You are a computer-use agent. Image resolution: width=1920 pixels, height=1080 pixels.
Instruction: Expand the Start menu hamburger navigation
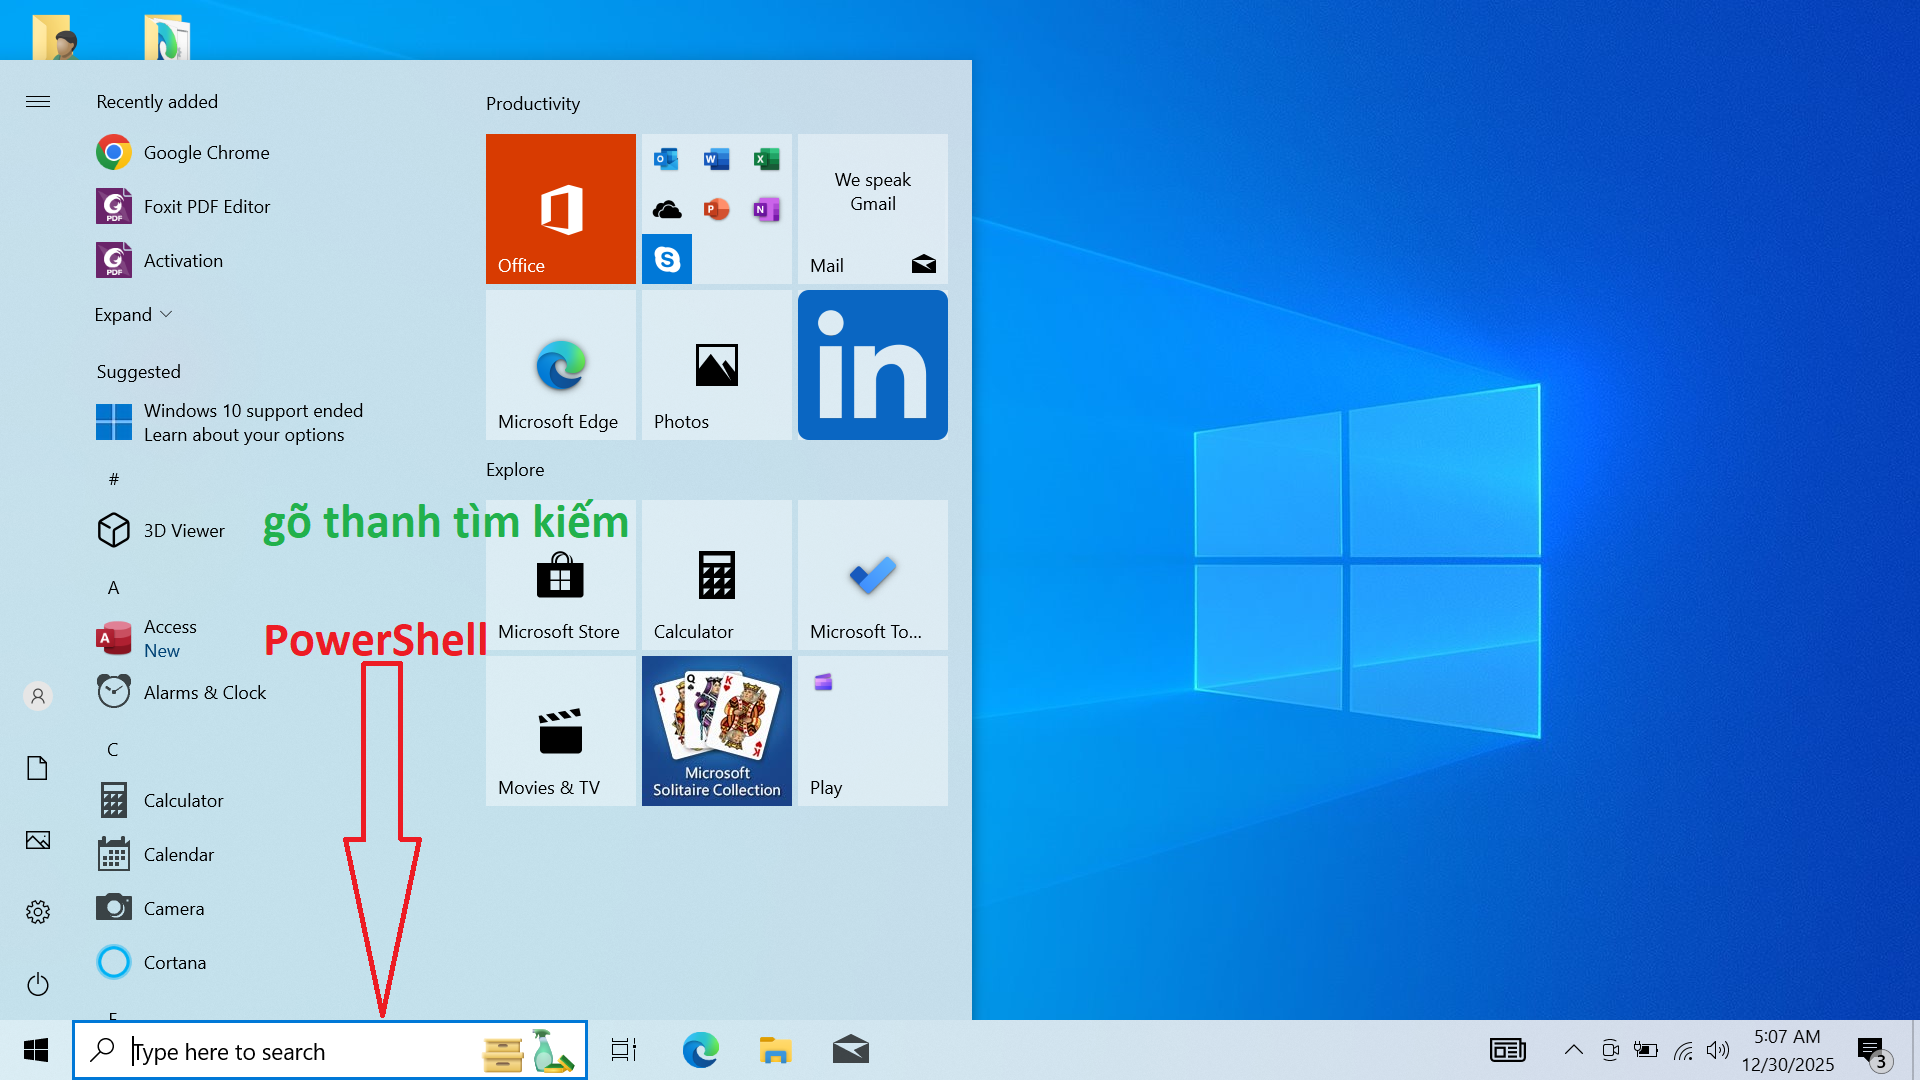tap(38, 102)
